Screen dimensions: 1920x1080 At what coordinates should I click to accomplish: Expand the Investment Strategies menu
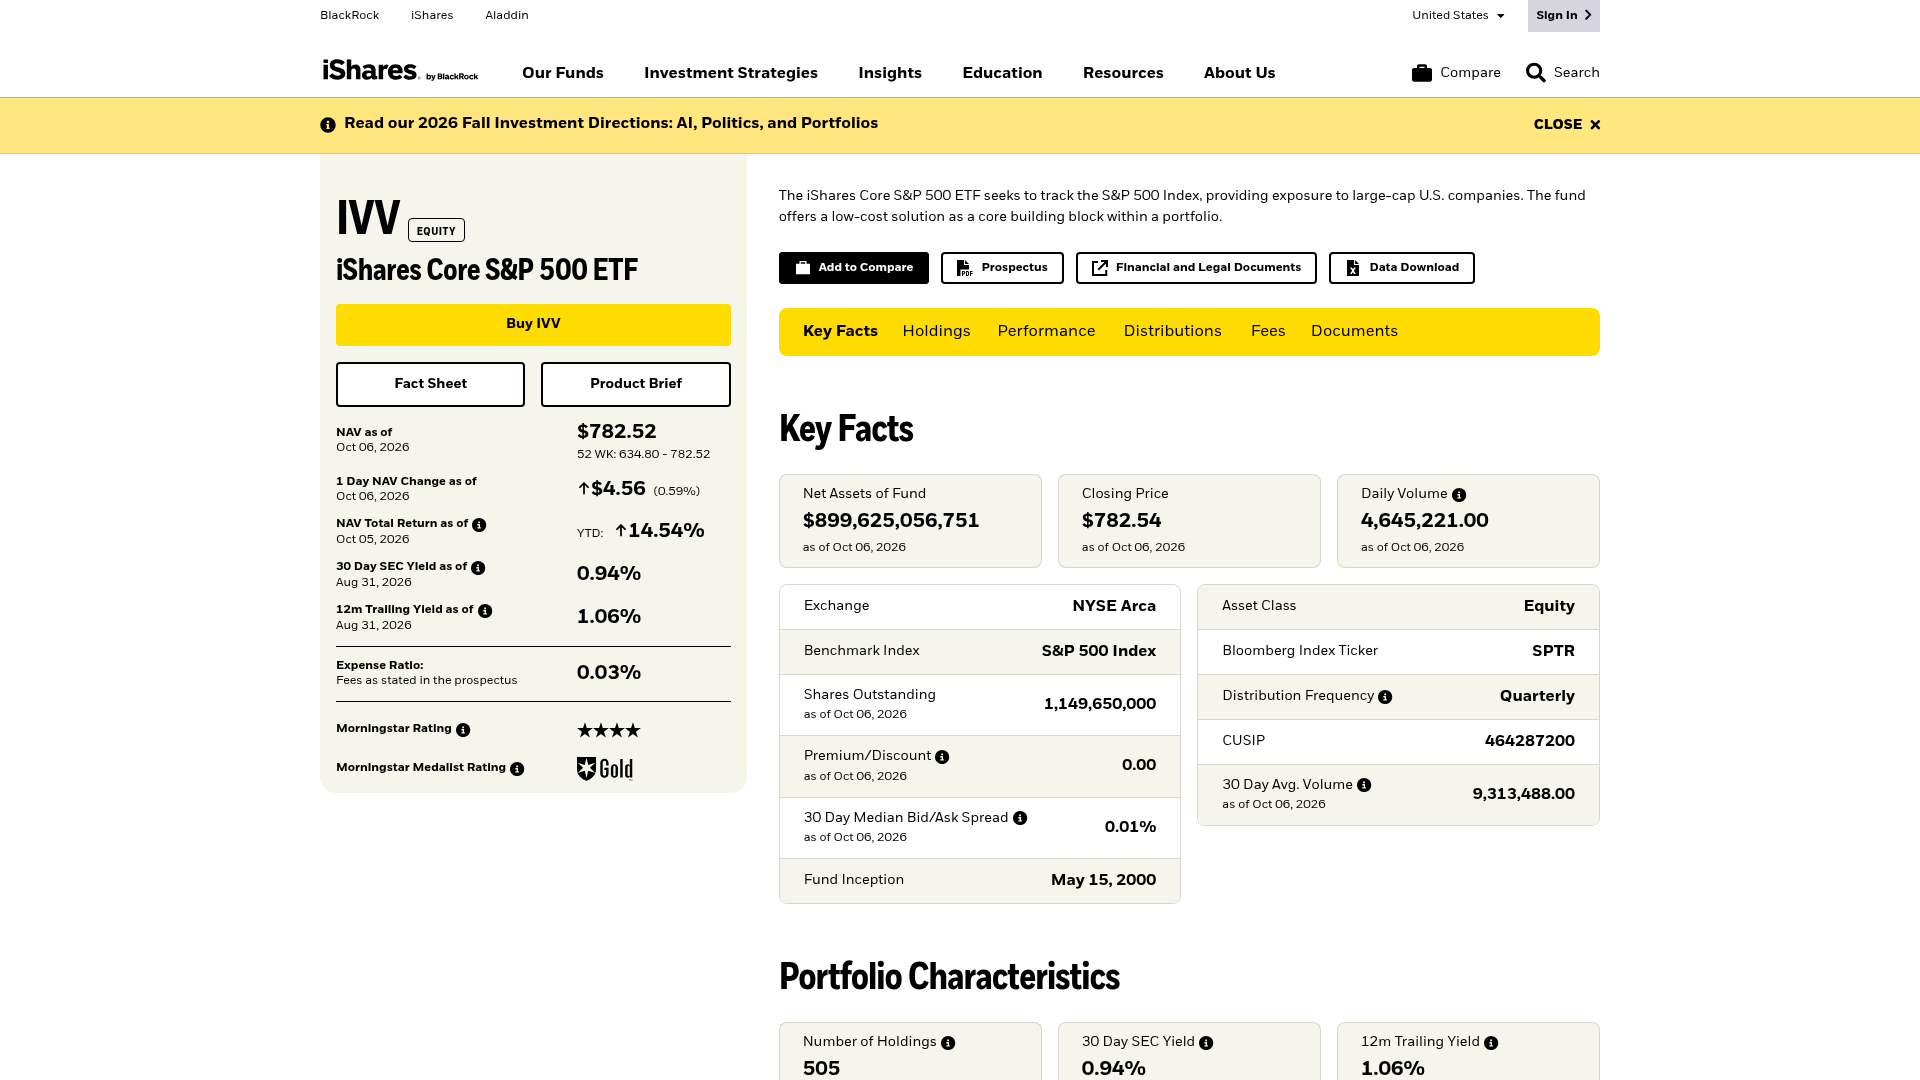coord(731,73)
